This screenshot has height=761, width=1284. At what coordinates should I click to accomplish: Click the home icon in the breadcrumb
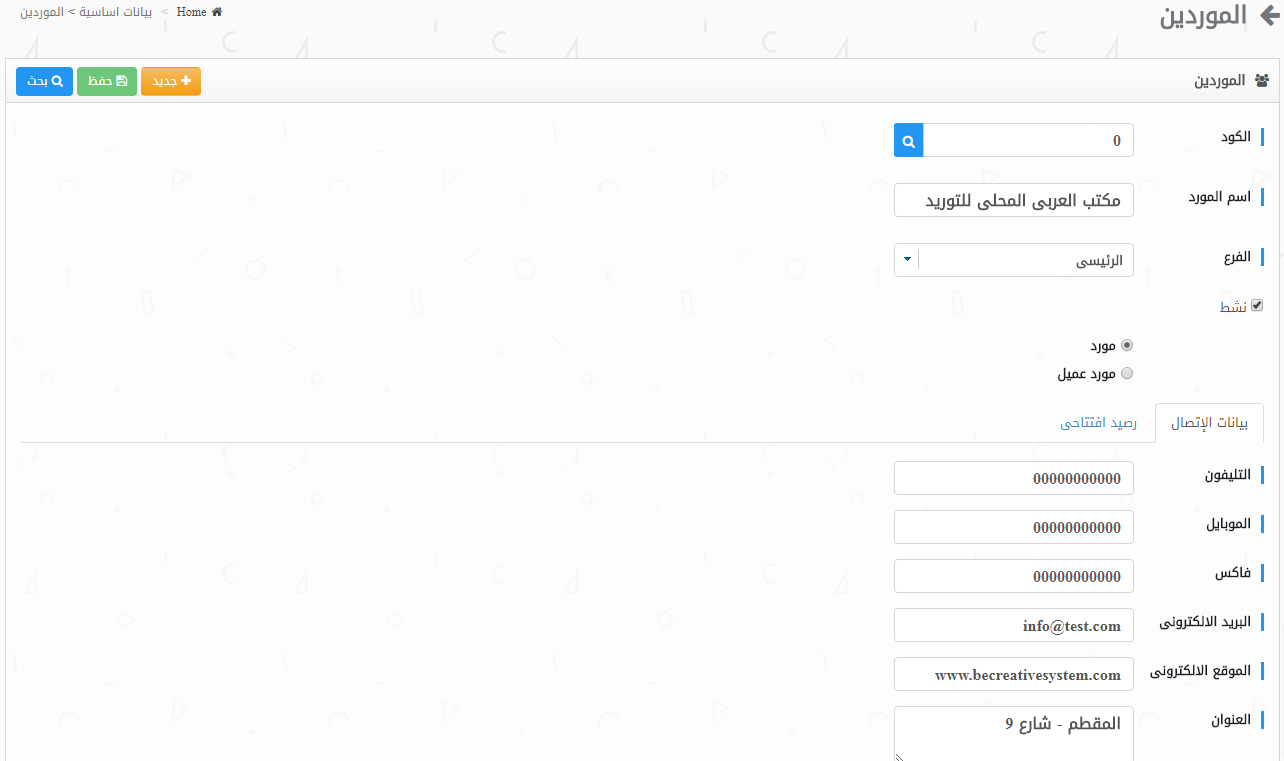coord(217,12)
